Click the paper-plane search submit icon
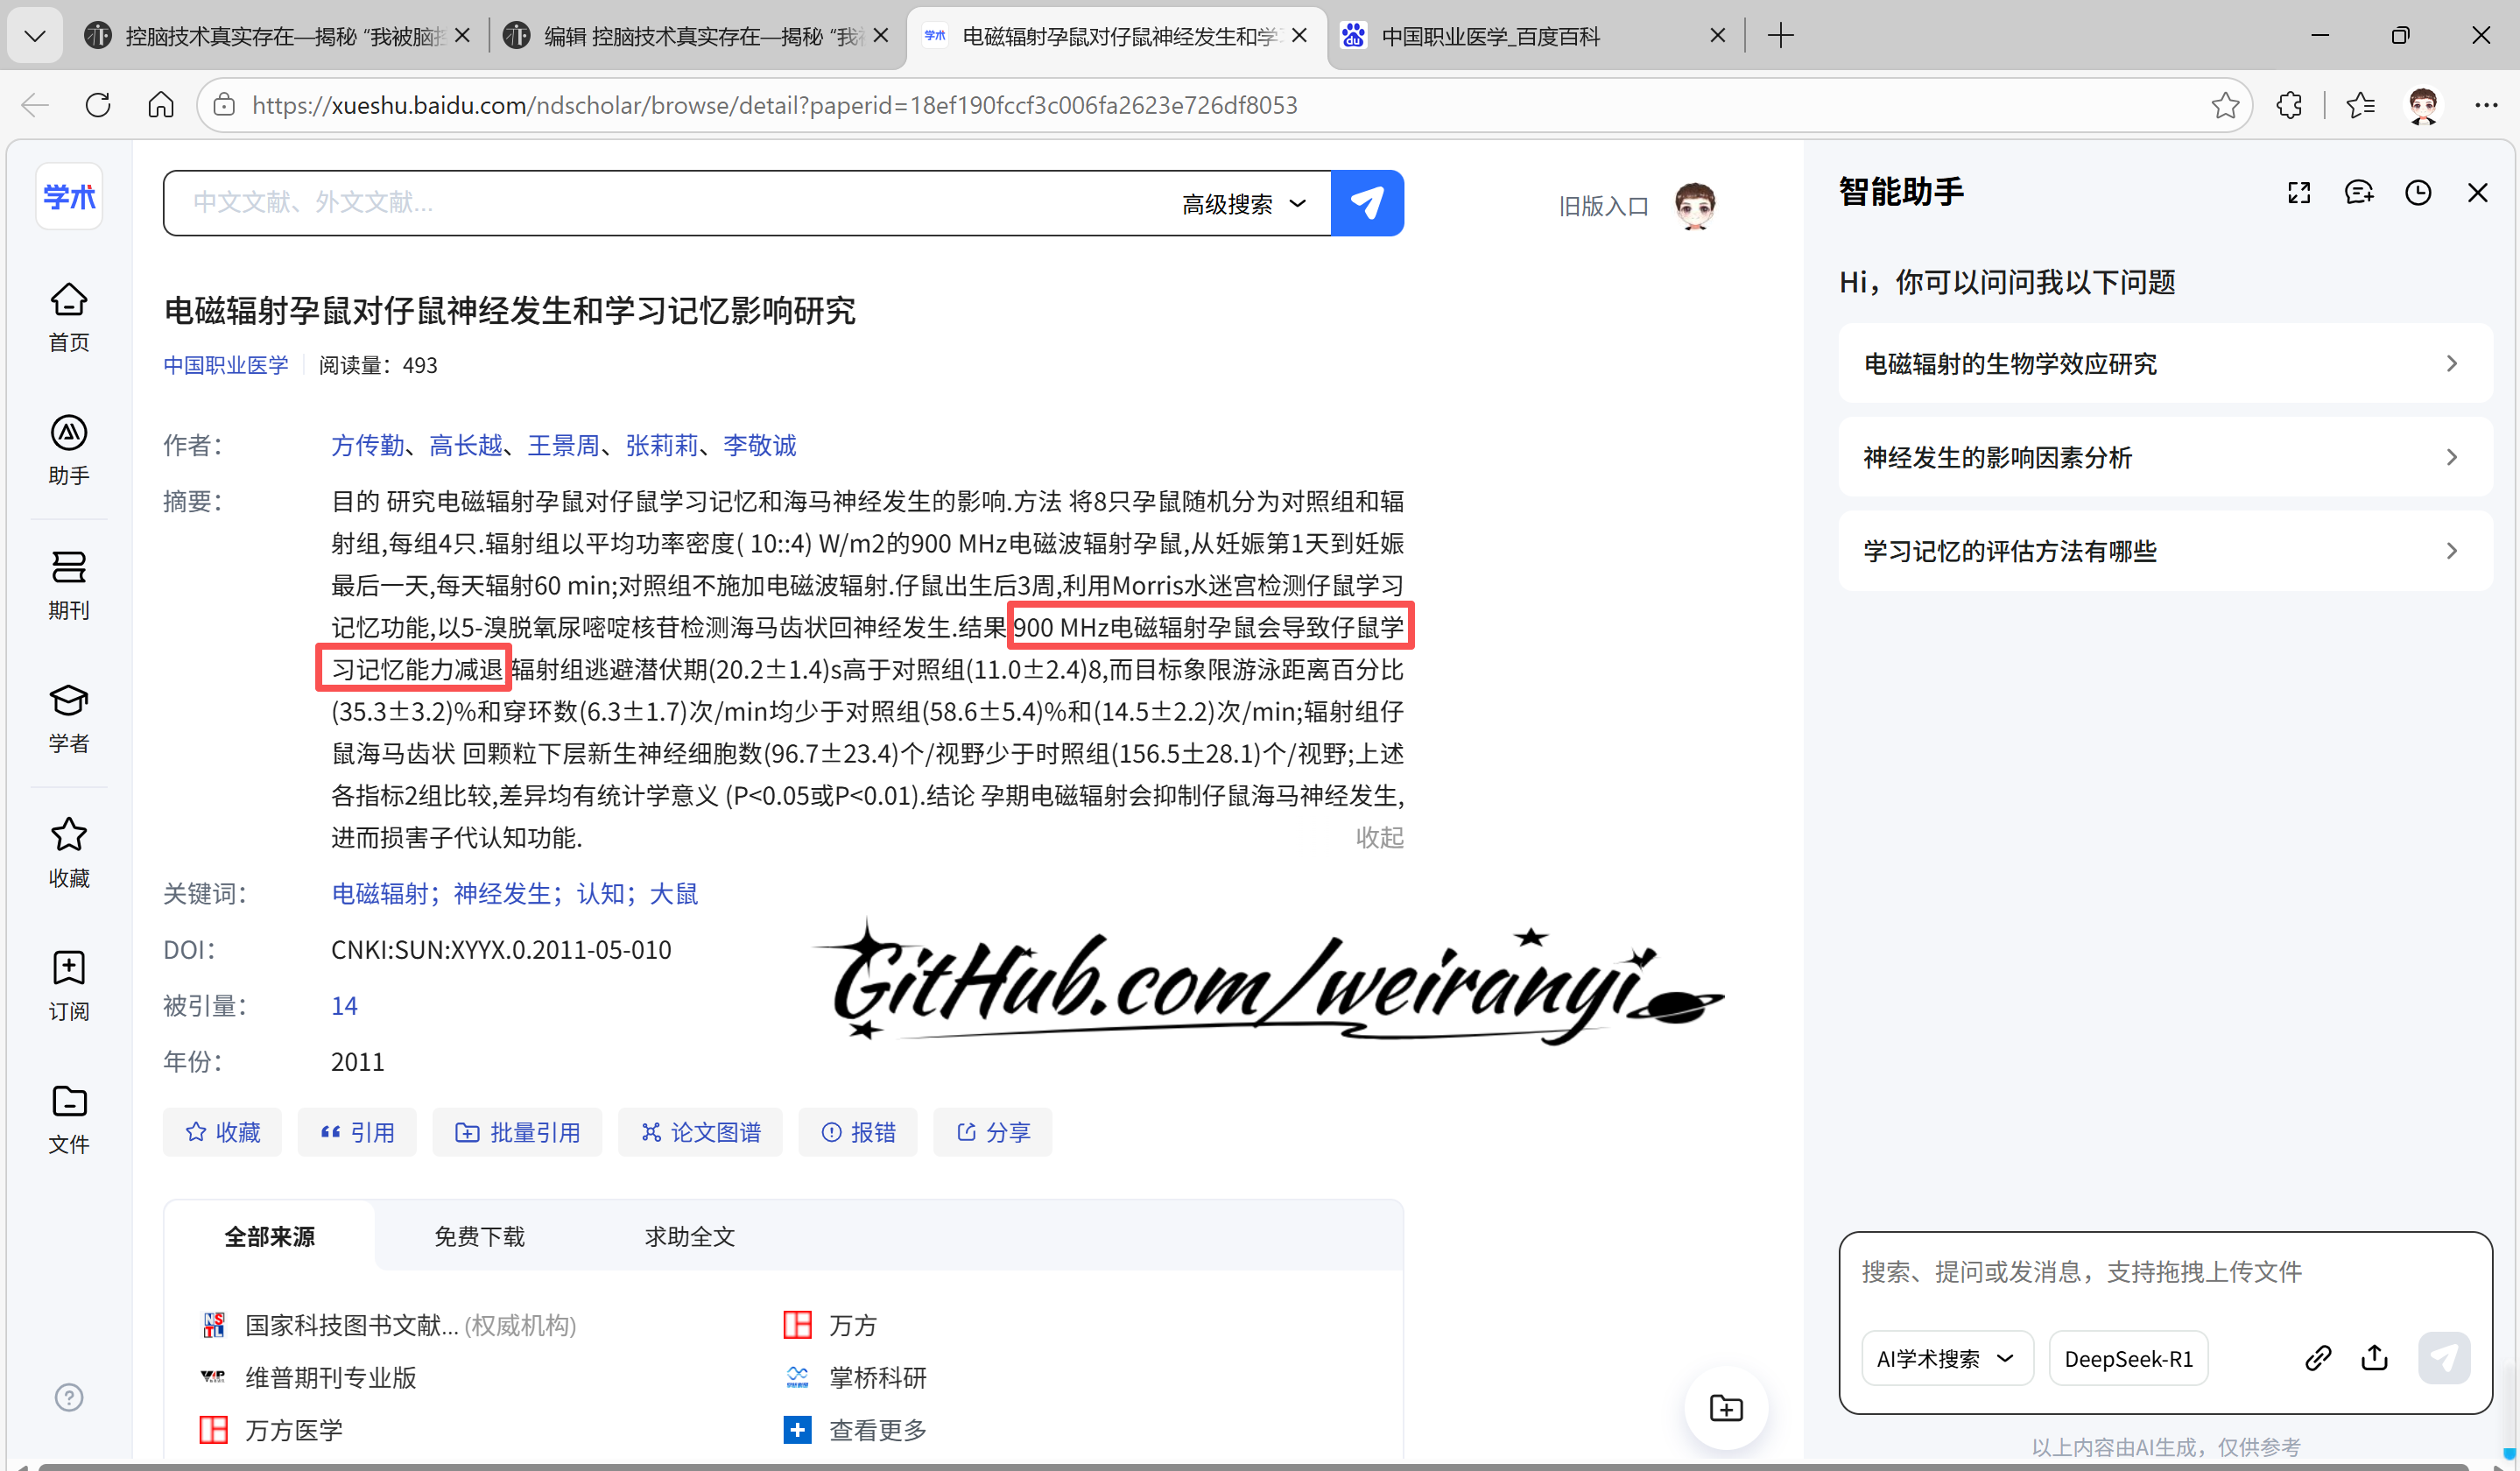Image resolution: width=2520 pixels, height=1471 pixels. click(x=1367, y=202)
